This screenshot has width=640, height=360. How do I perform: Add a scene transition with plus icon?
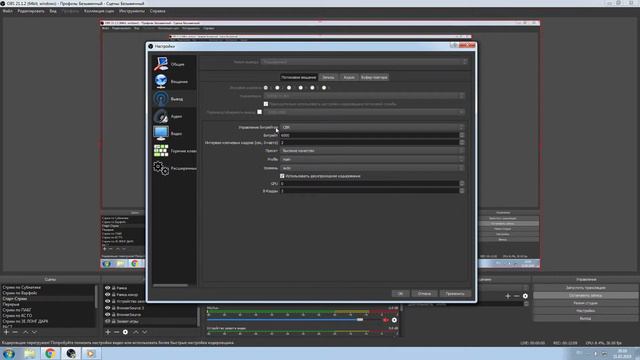point(508,296)
